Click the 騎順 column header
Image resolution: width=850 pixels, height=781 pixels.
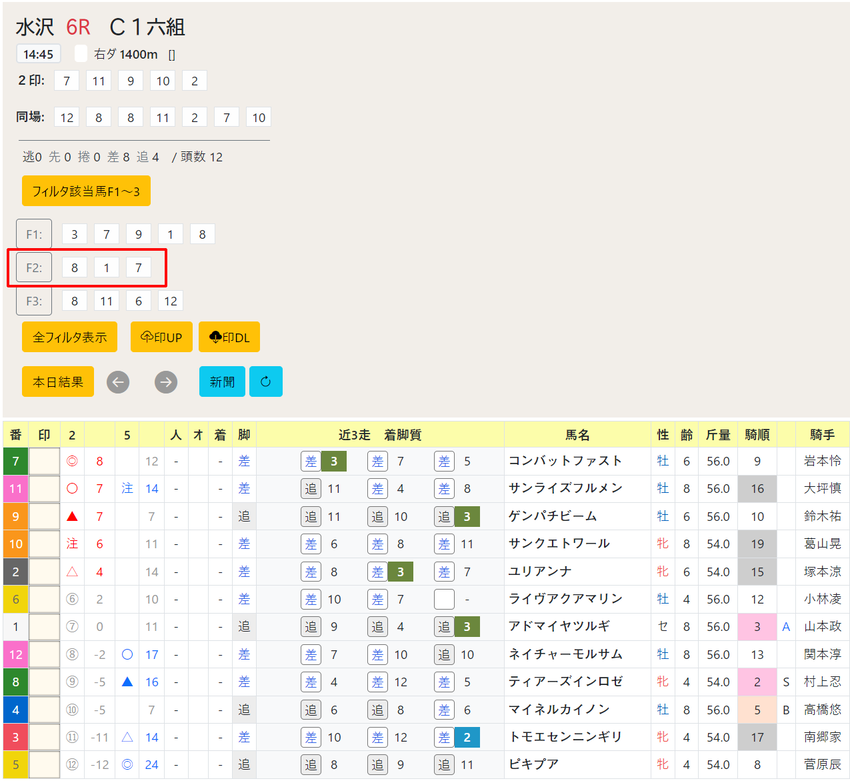point(757,435)
